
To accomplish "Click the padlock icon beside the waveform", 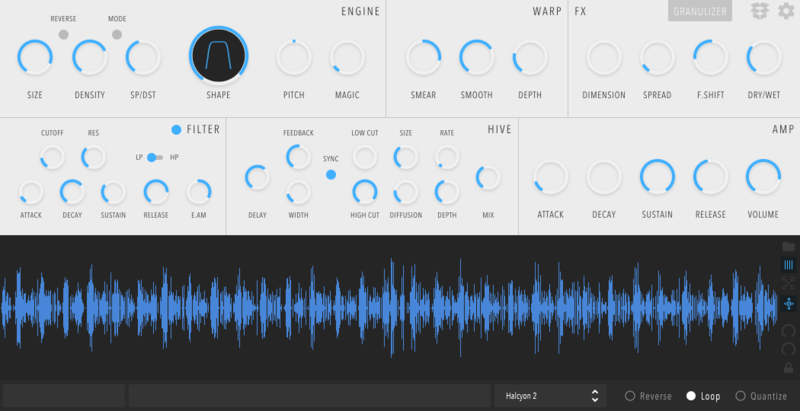I will coord(789,368).
